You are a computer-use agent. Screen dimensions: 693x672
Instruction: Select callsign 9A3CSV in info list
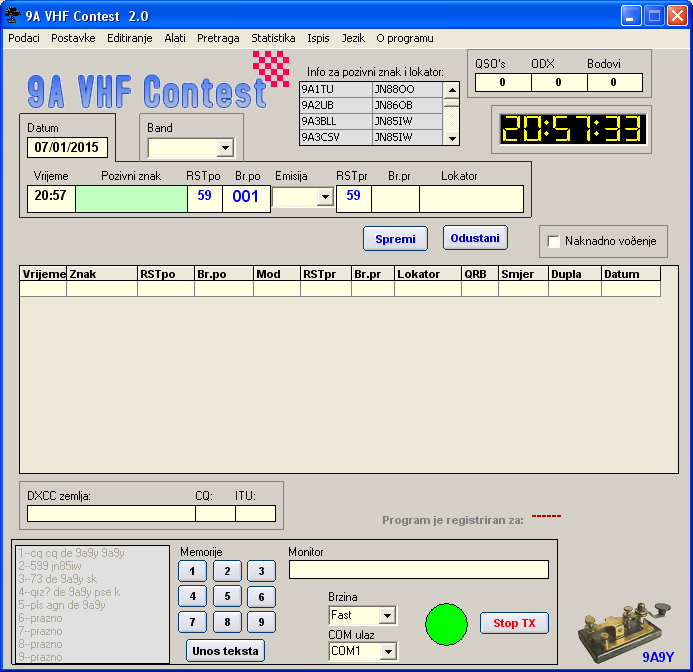pyautogui.click(x=336, y=137)
